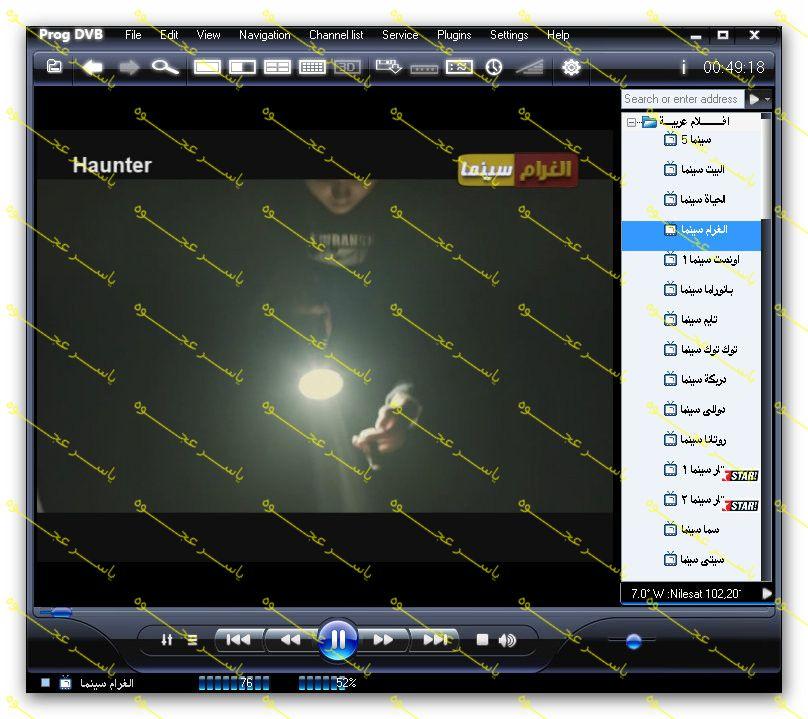The height and width of the screenshot is (719, 808).
Task: Click the rewind button
Action: [x=290, y=640]
